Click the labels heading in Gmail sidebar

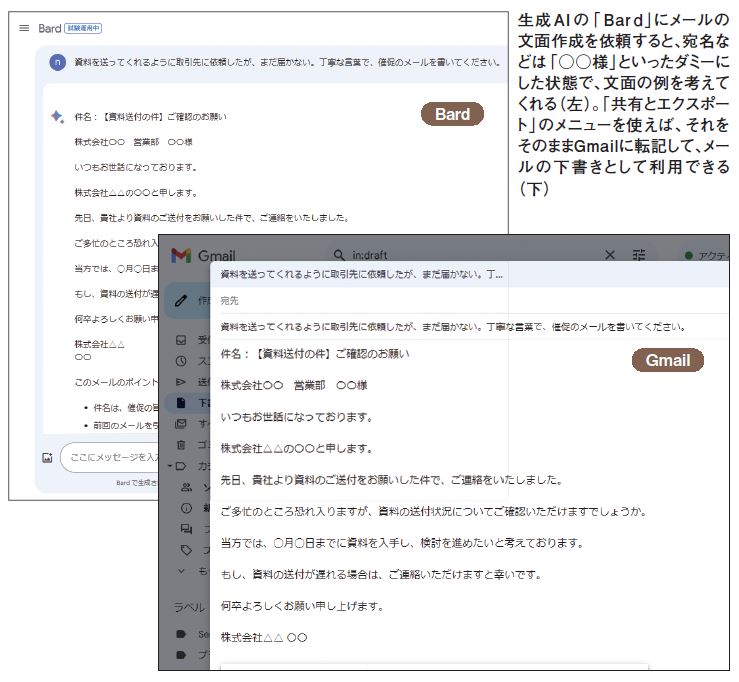[189, 607]
